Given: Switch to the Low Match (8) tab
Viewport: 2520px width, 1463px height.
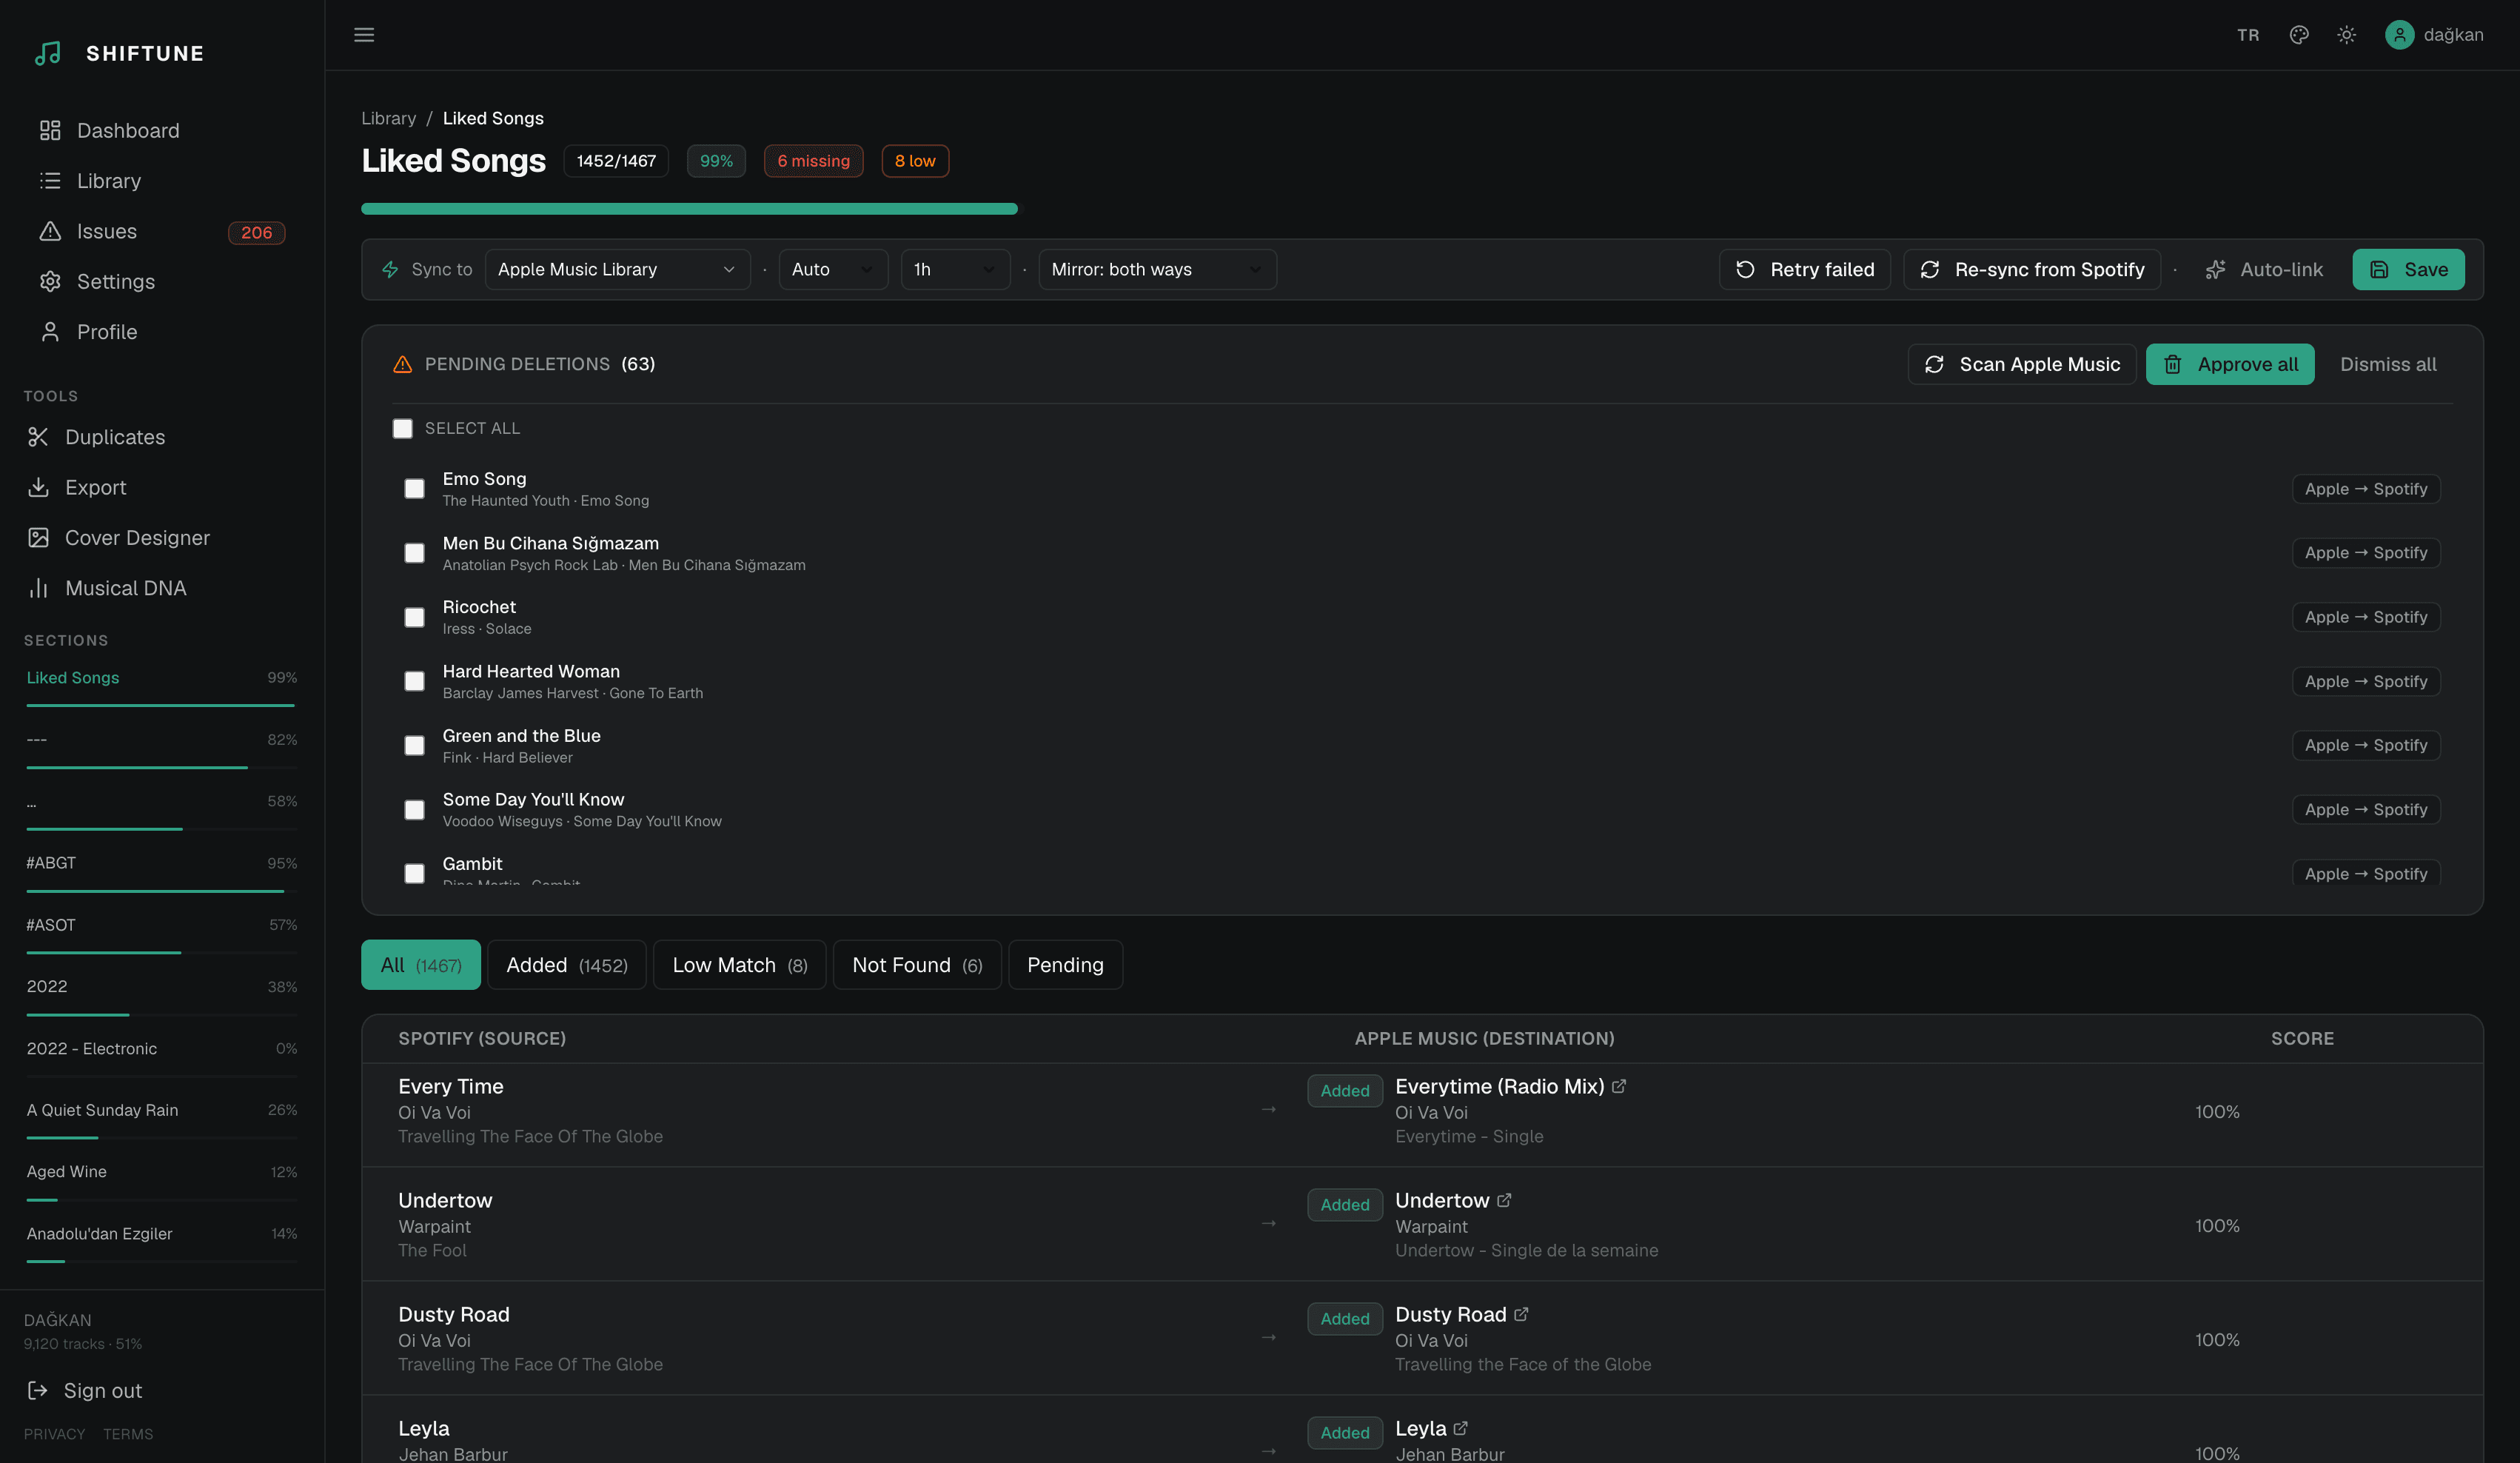Looking at the screenshot, I should coord(739,965).
